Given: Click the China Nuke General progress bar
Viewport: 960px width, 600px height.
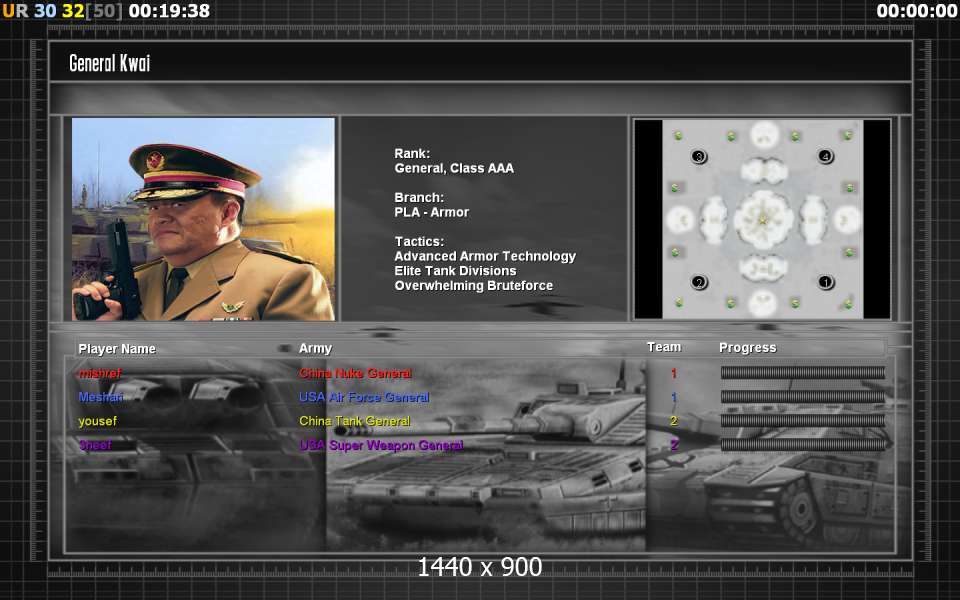Looking at the screenshot, I should click(x=802, y=373).
